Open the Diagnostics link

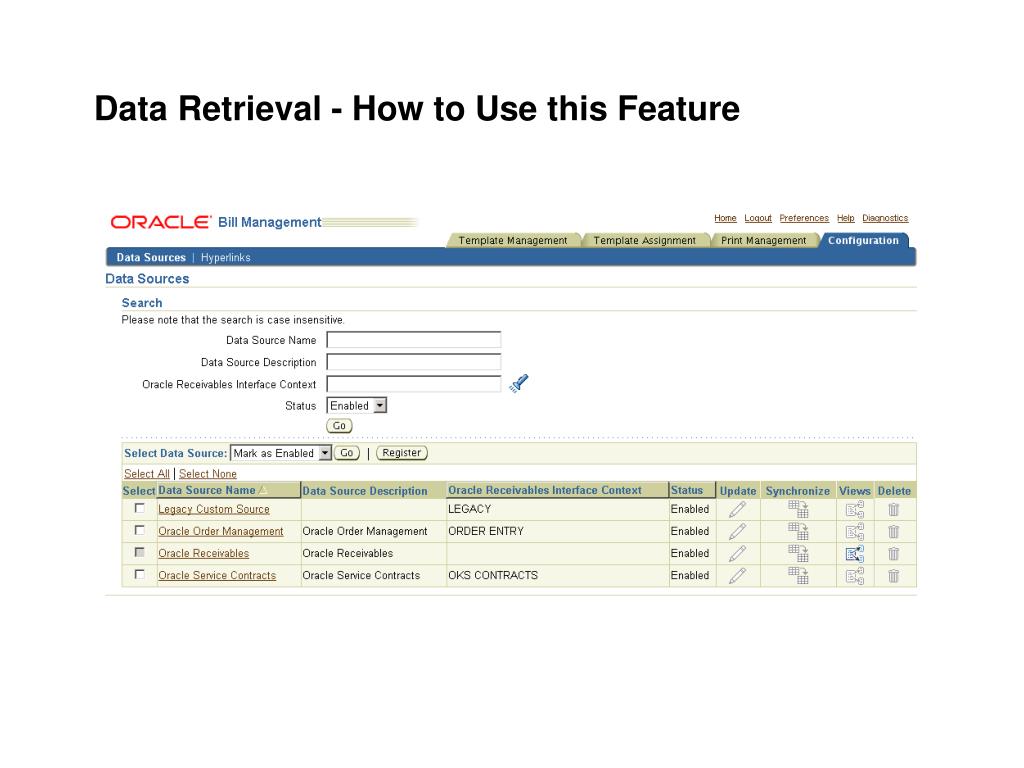(885, 218)
